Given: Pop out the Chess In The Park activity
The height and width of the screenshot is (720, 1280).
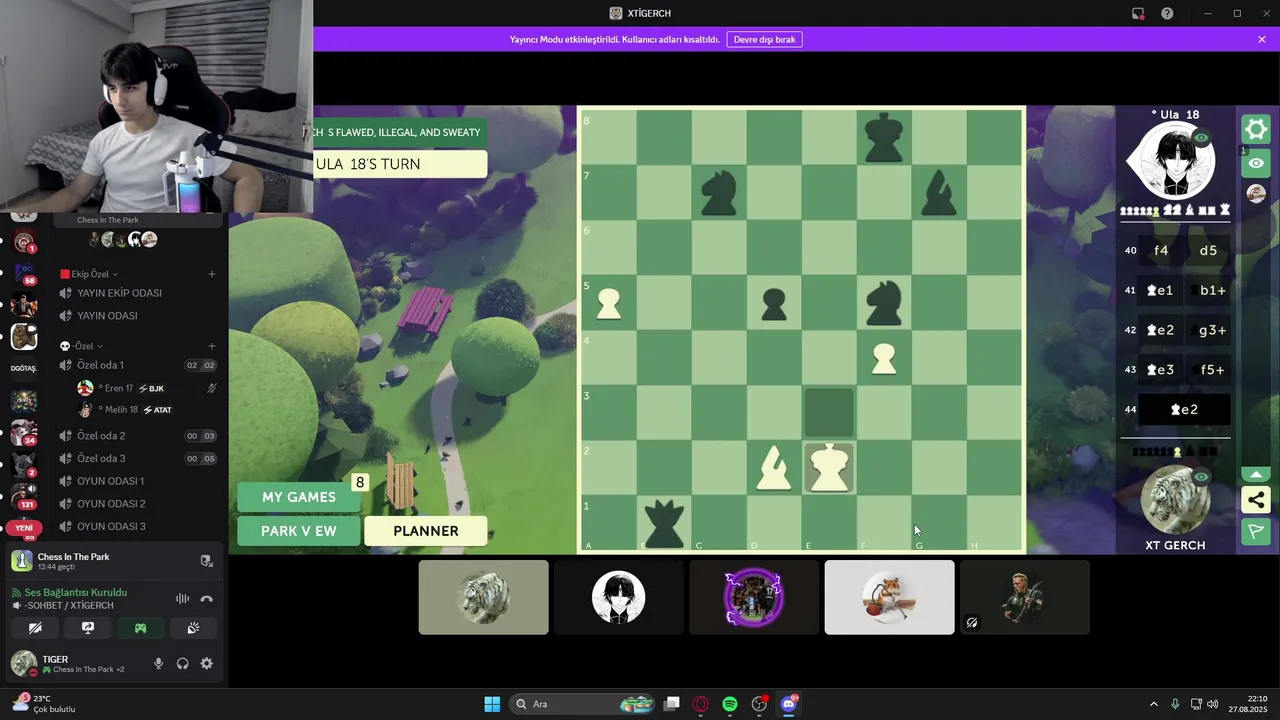Looking at the screenshot, I should pos(207,561).
